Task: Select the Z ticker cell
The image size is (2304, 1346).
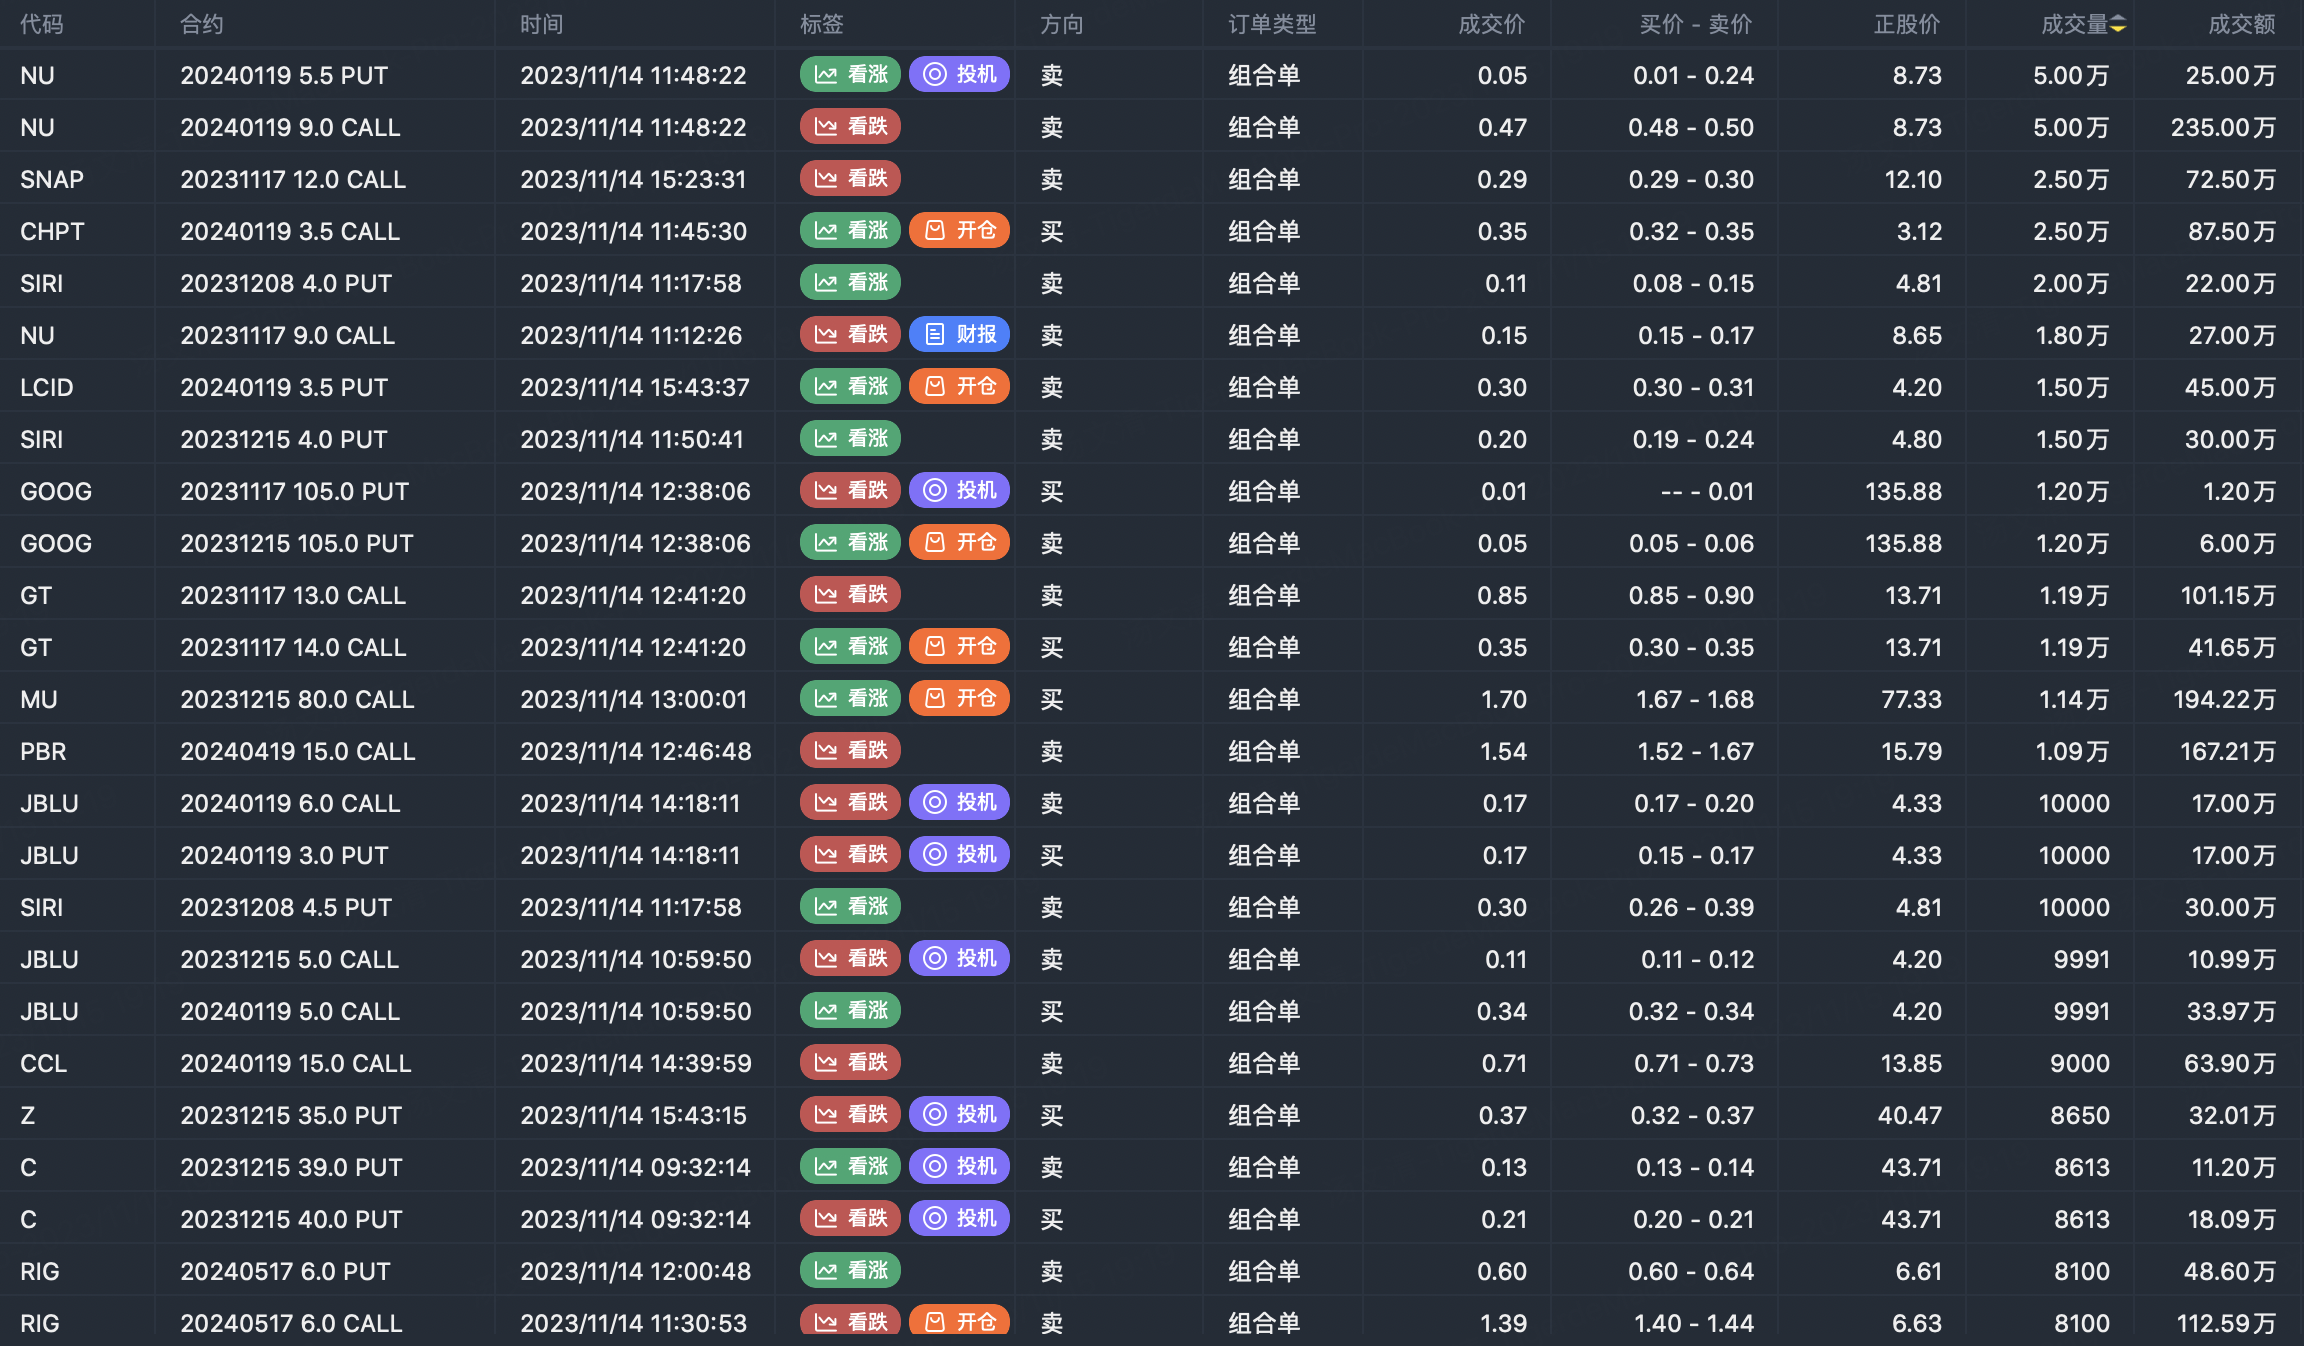Action: 28,1115
